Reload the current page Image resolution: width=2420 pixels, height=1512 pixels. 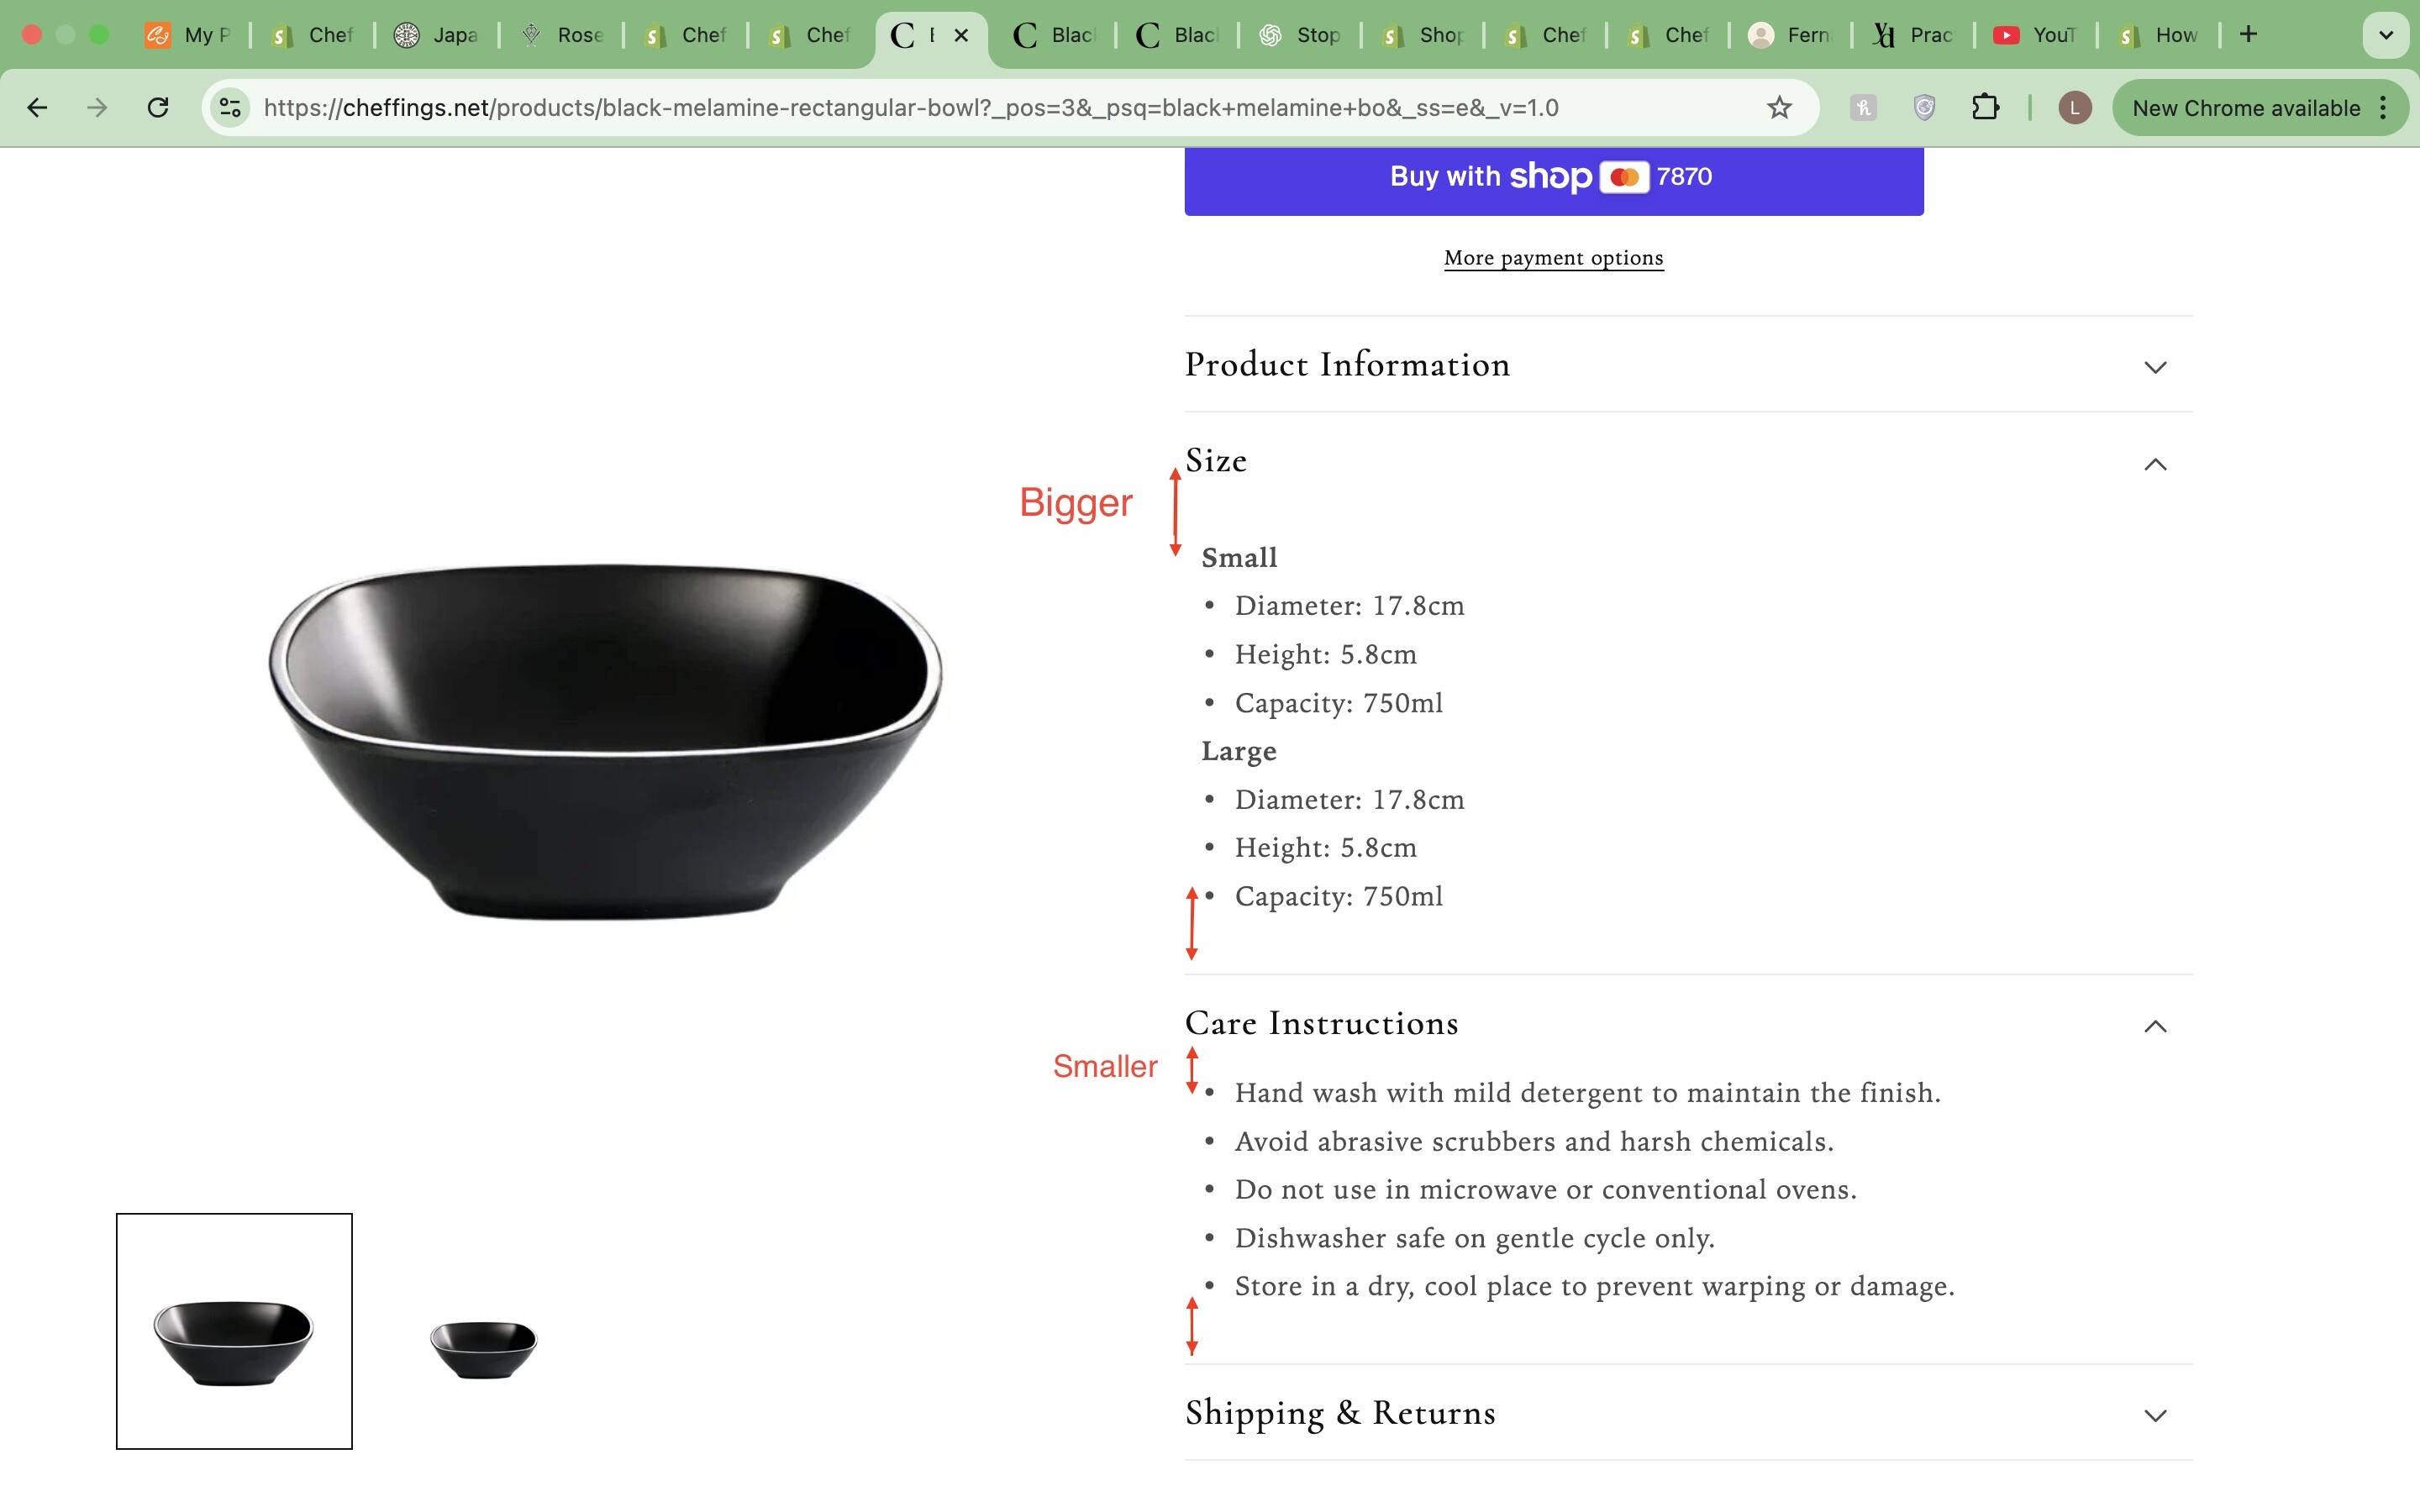[158, 108]
